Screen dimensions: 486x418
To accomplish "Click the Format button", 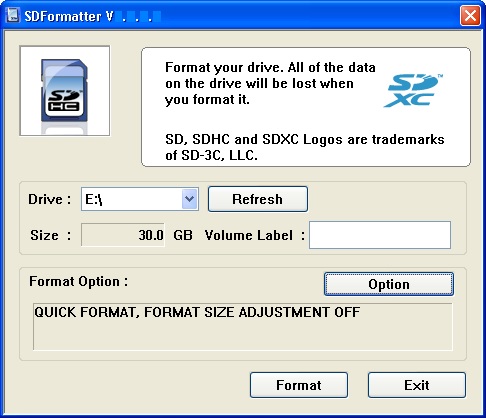I will (x=299, y=385).
